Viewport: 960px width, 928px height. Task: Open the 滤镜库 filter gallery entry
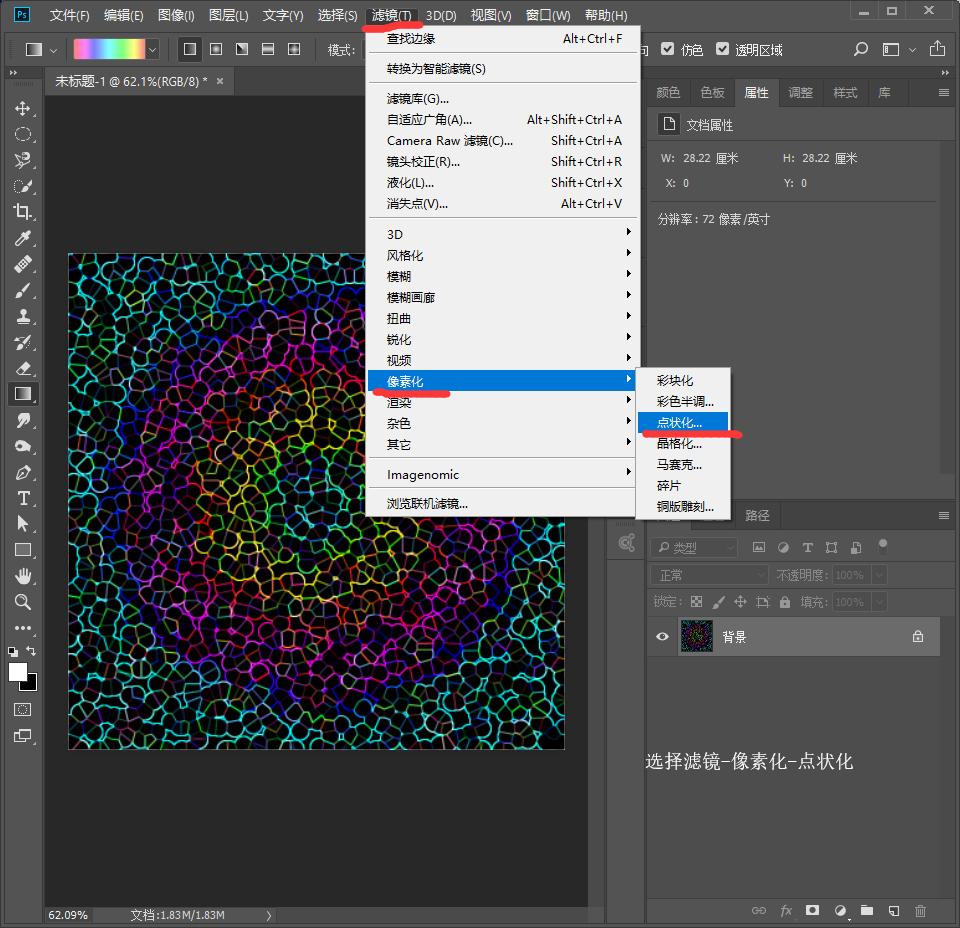(x=418, y=99)
